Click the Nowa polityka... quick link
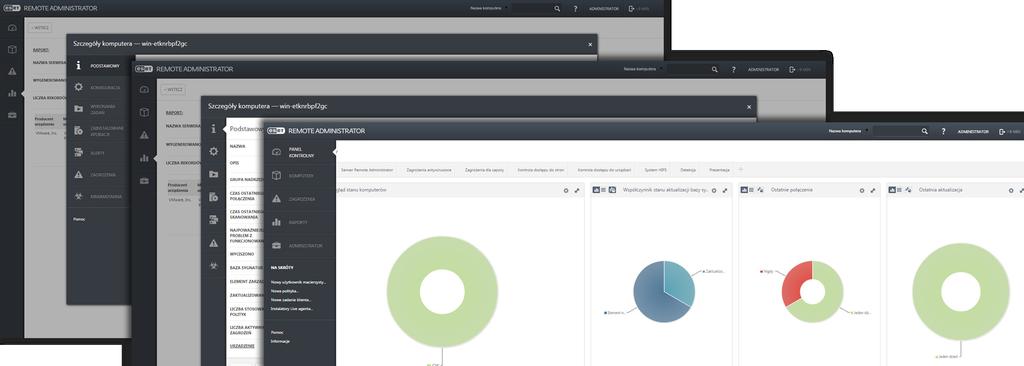Image resolution: width=1024 pixels, height=366 pixels. pyautogui.click(x=285, y=291)
